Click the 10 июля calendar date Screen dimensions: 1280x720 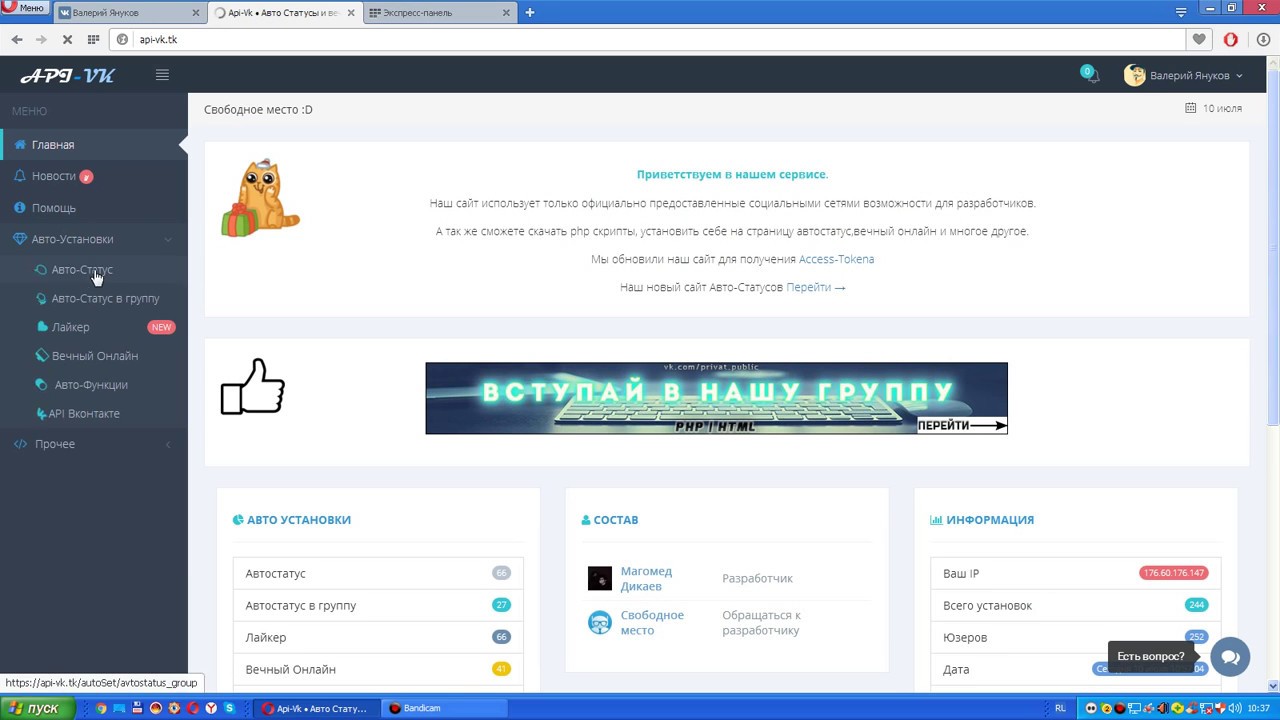pos(1214,108)
